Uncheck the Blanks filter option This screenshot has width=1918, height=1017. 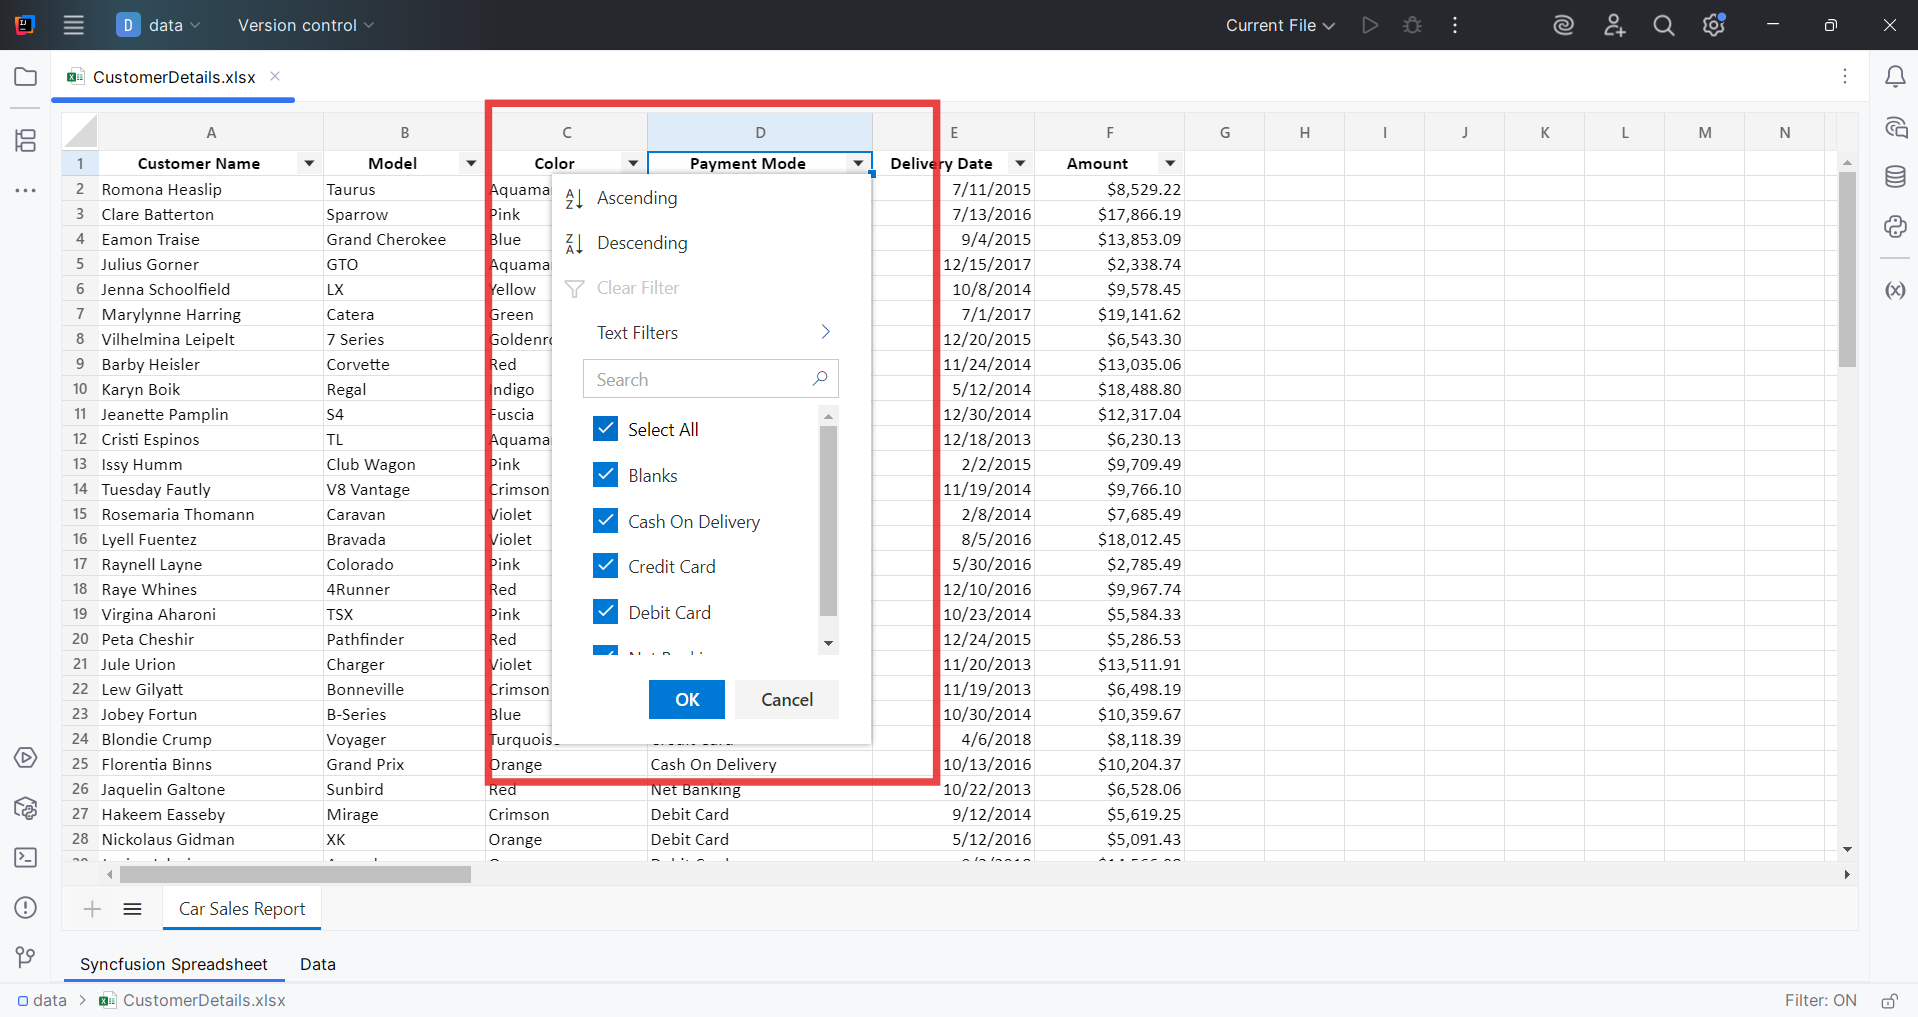[605, 474]
